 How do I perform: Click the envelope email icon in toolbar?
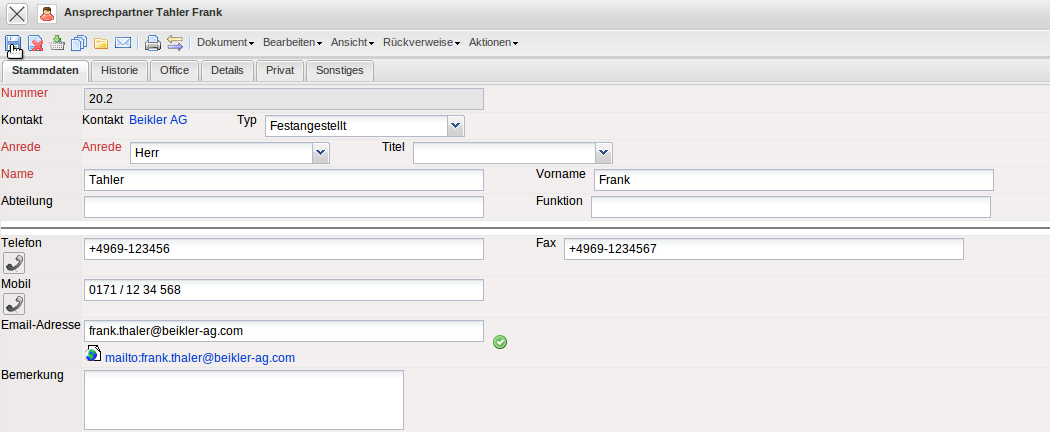tap(123, 42)
